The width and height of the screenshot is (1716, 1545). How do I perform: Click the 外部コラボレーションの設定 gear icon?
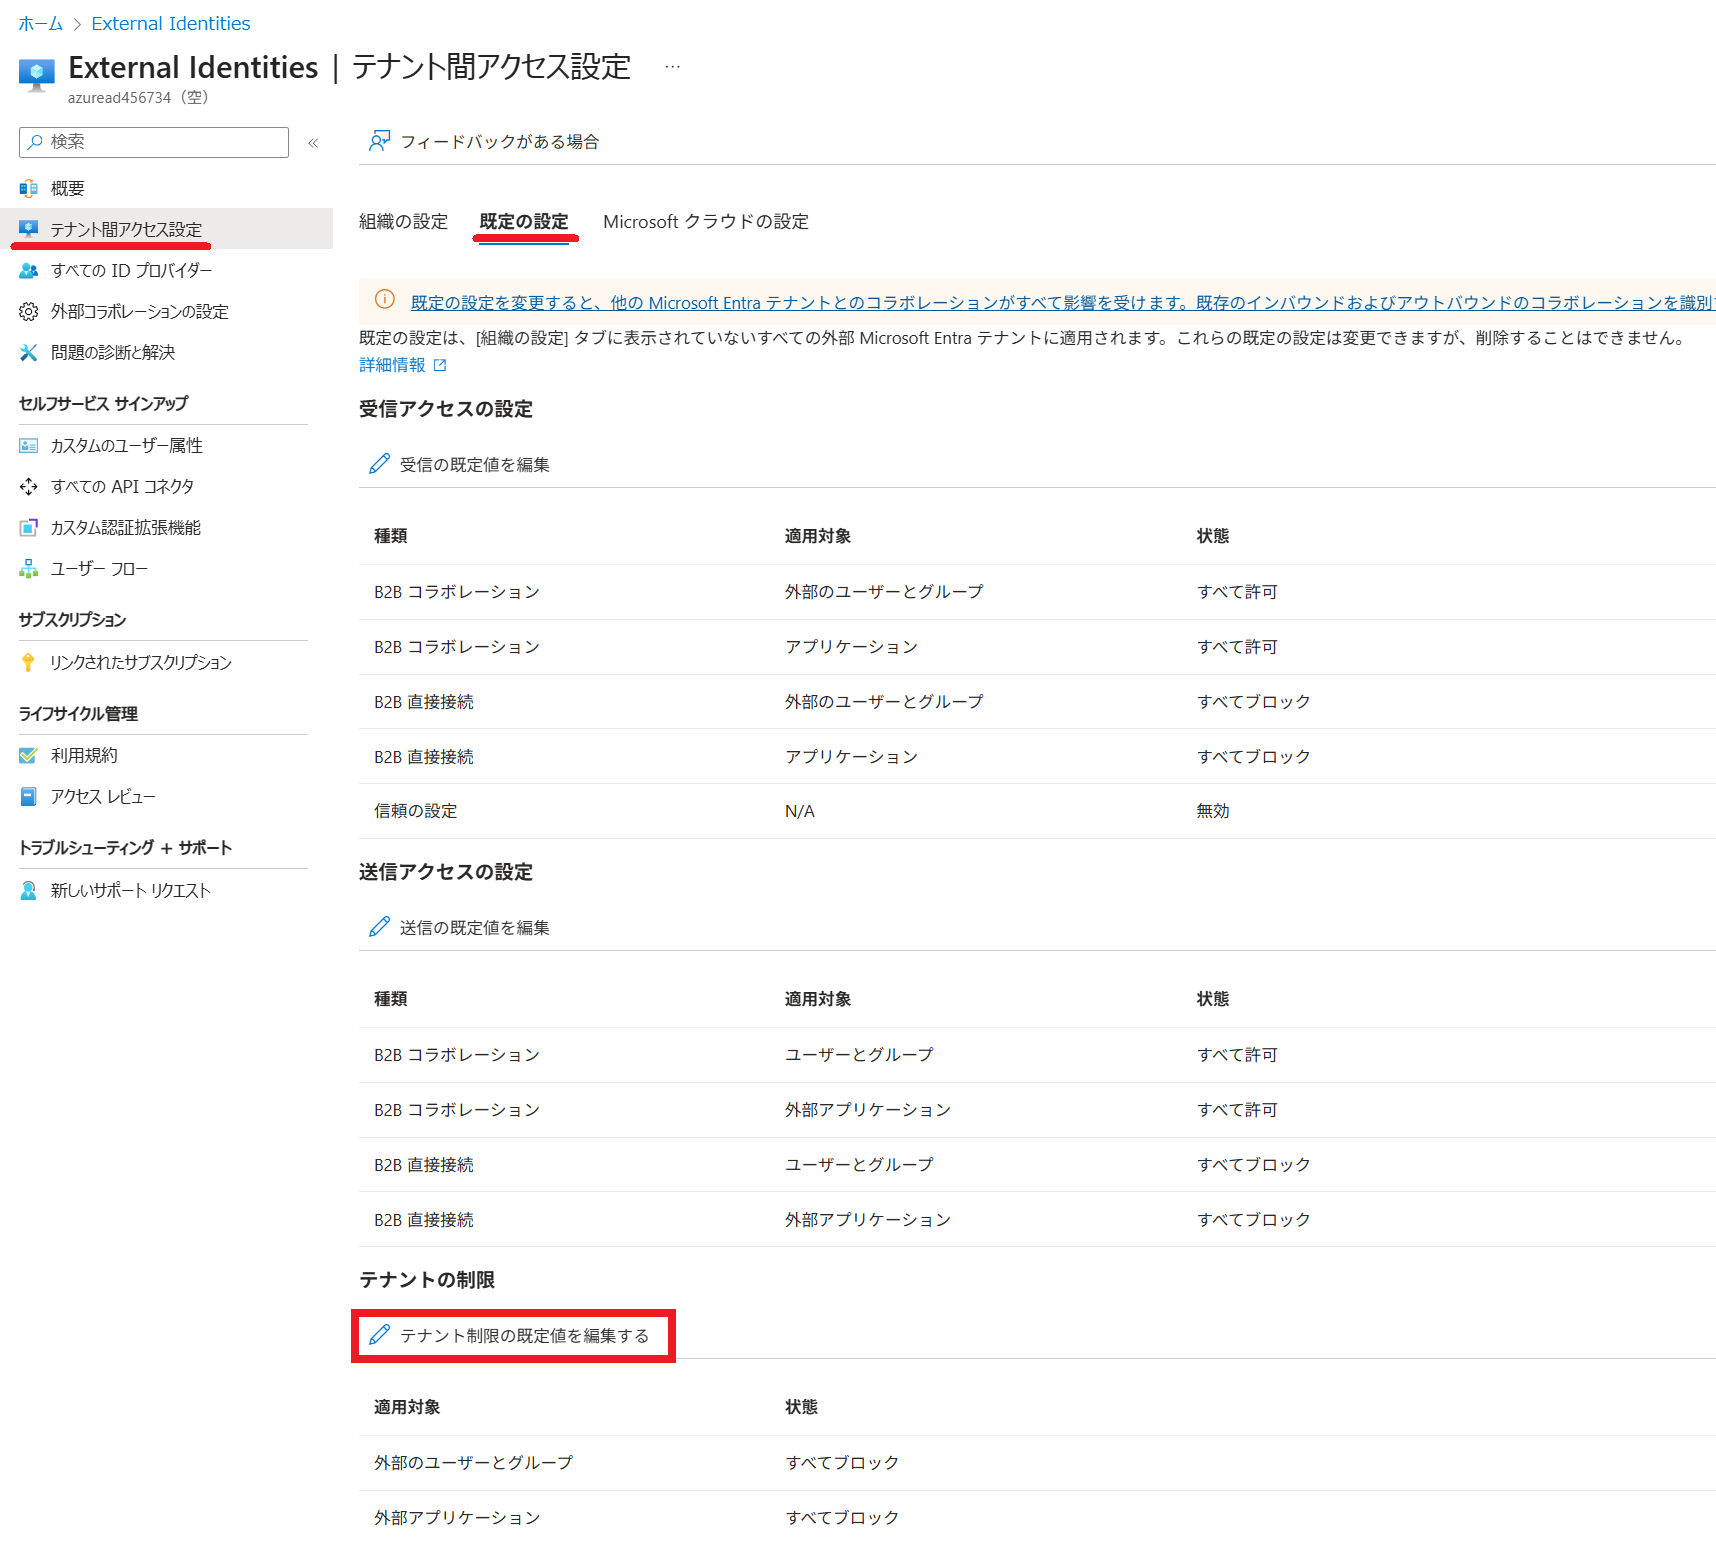click(29, 311)
